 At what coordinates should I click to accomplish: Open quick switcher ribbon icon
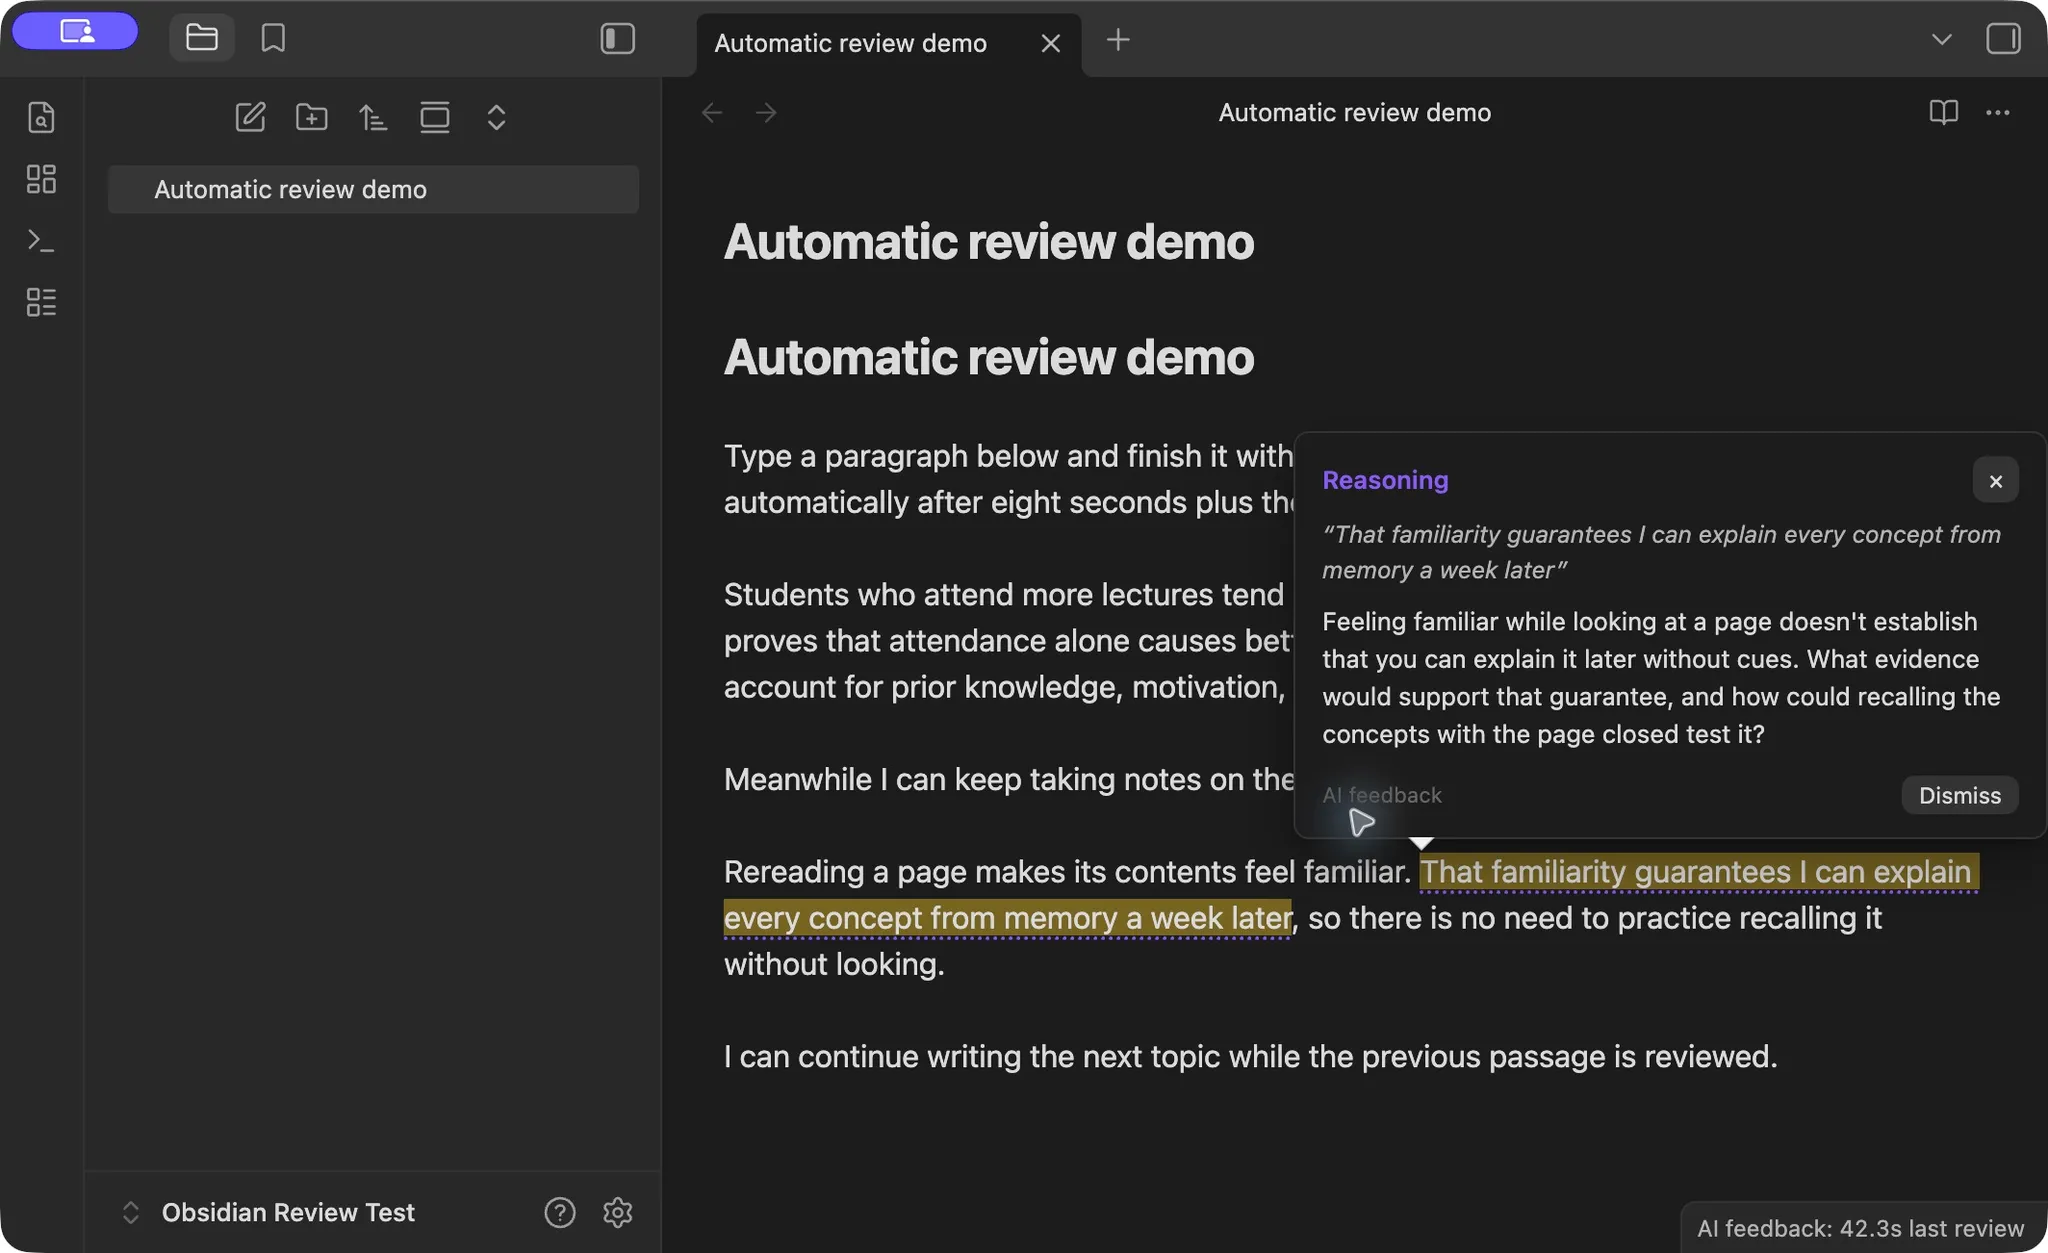tap(41, 117)
